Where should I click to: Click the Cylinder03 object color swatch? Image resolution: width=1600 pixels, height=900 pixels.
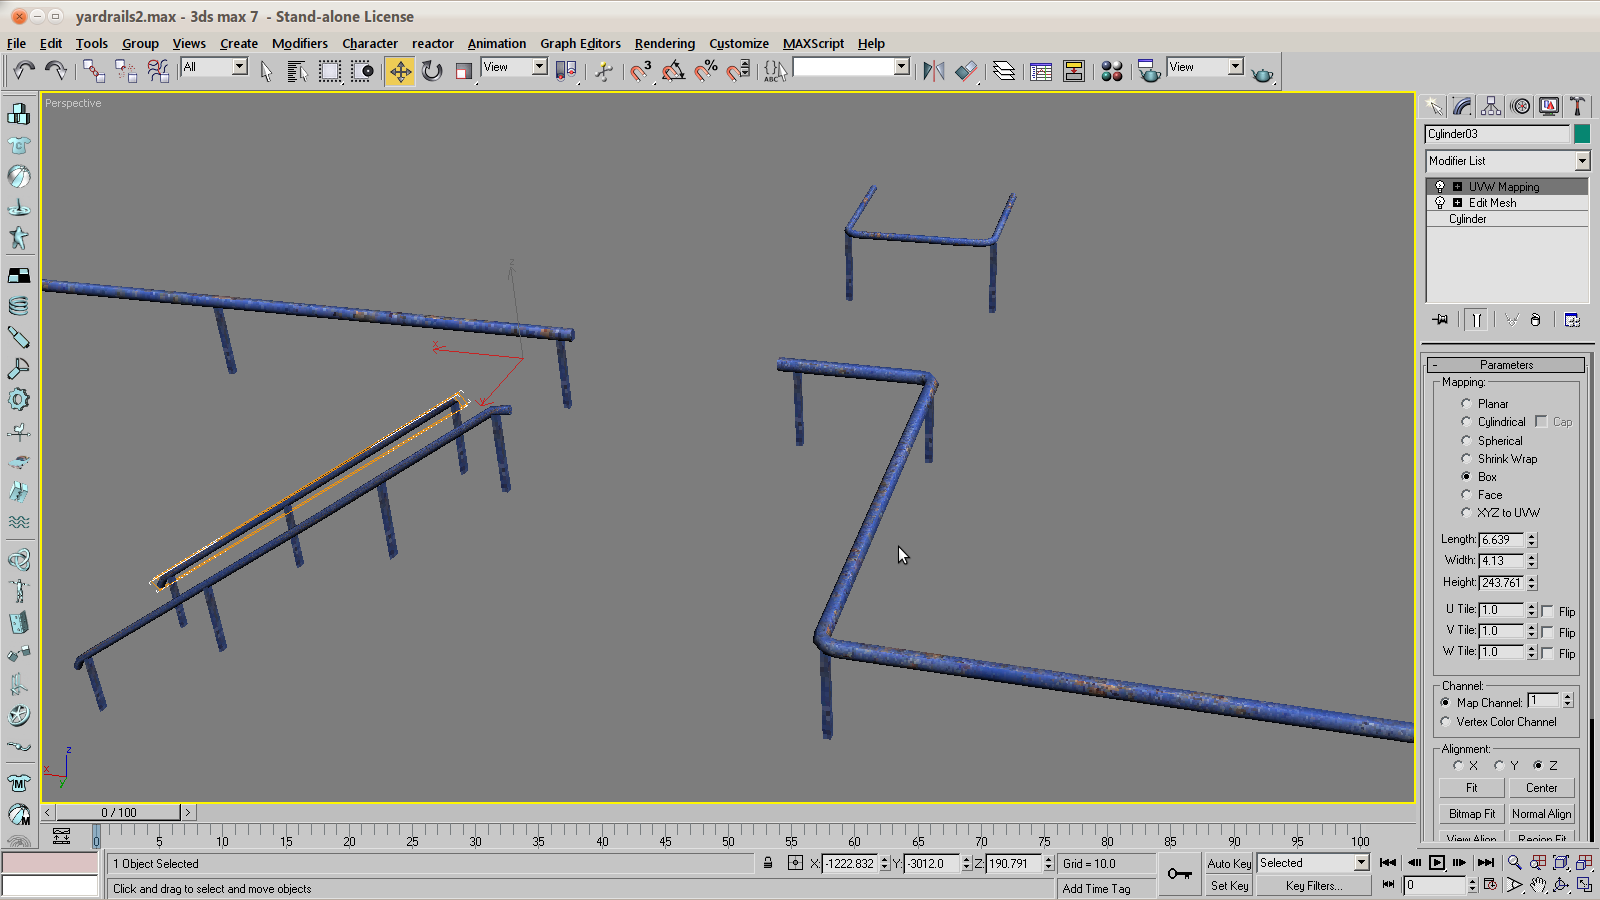1582,134
